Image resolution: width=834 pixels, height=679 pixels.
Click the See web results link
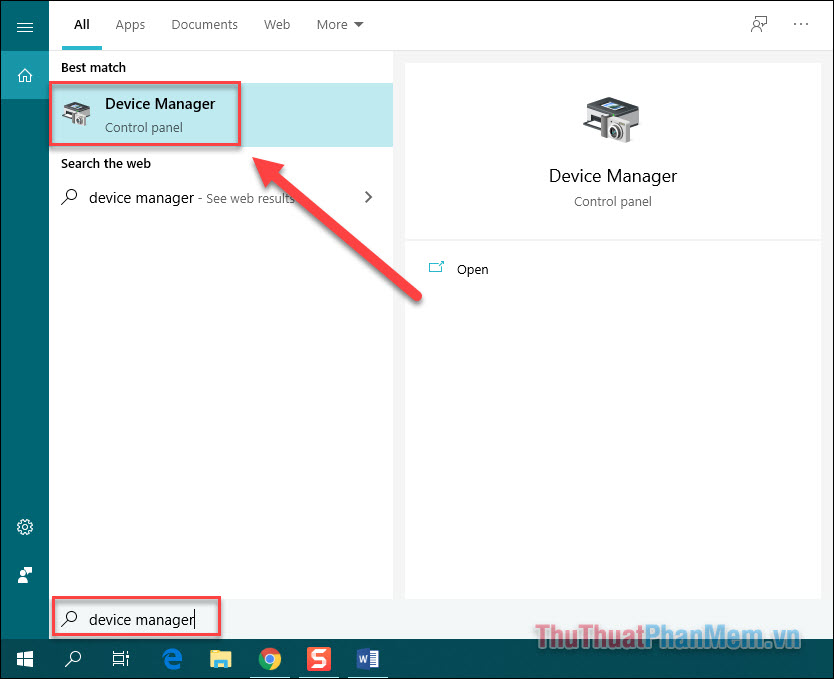click(x=252, y=197)
